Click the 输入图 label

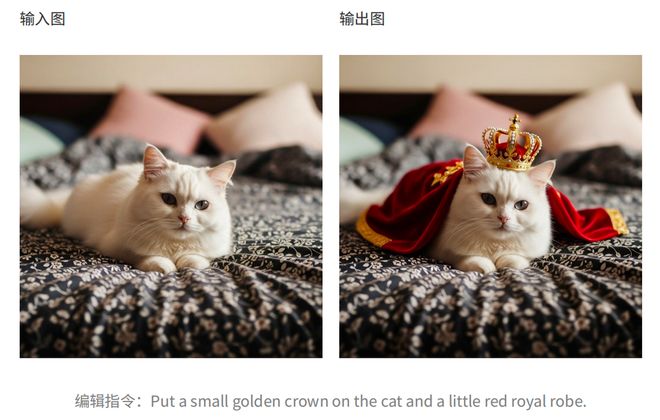tap(43, 19)
